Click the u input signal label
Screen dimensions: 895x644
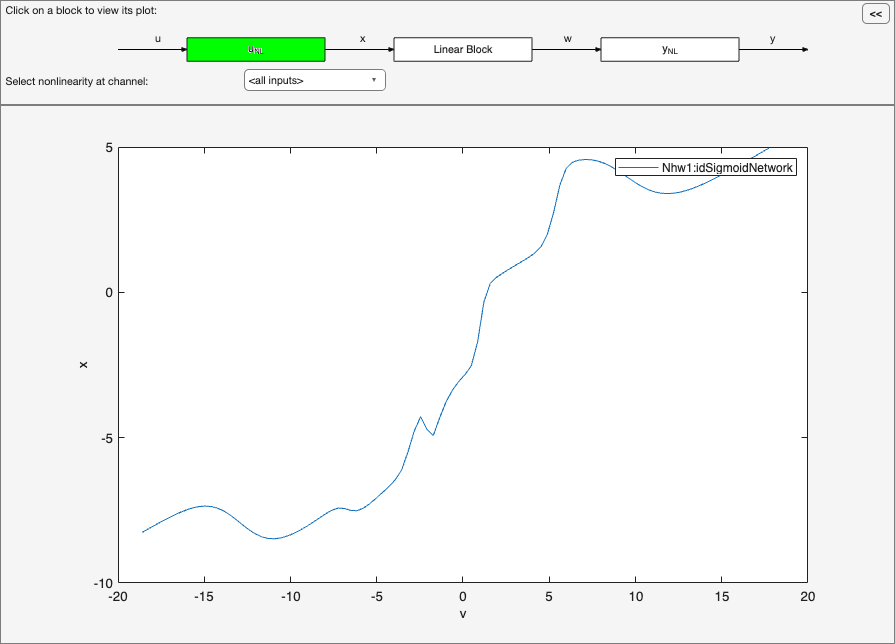click(x=158, y=39)
